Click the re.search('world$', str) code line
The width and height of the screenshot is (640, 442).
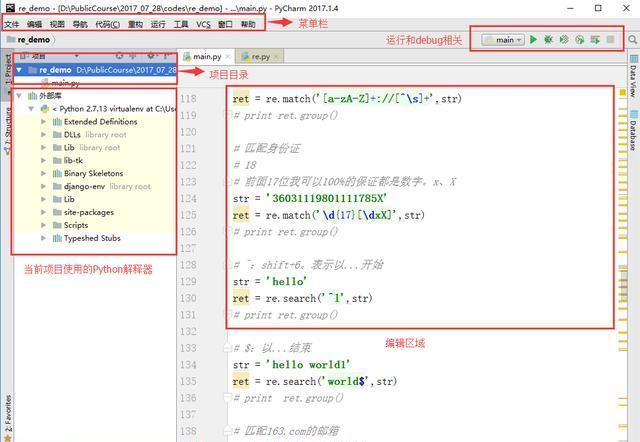315,381
